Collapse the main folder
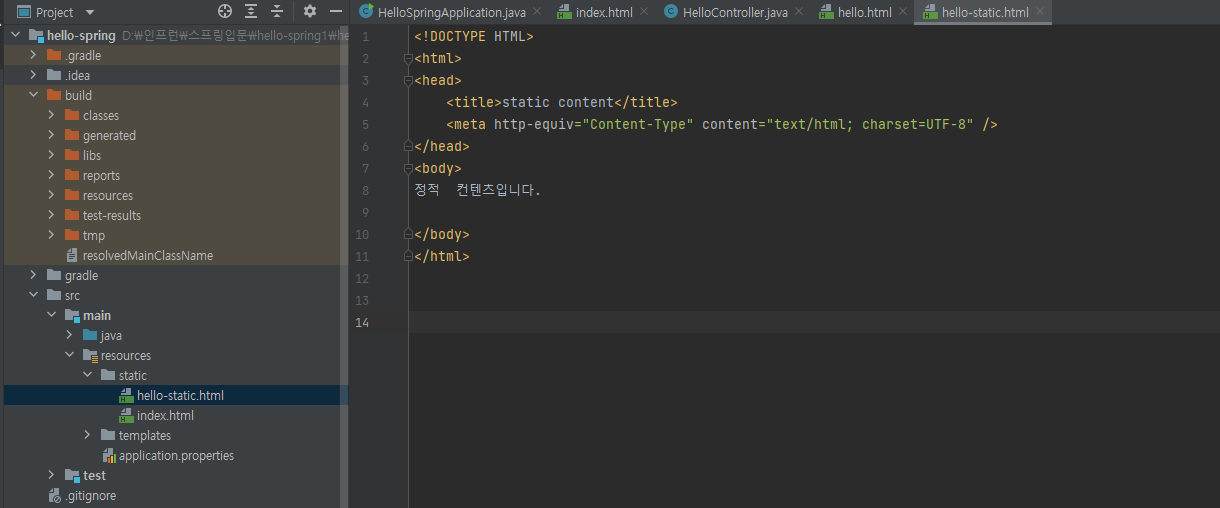The width and height of the screenshot is (1220, 508). point(51,315)
